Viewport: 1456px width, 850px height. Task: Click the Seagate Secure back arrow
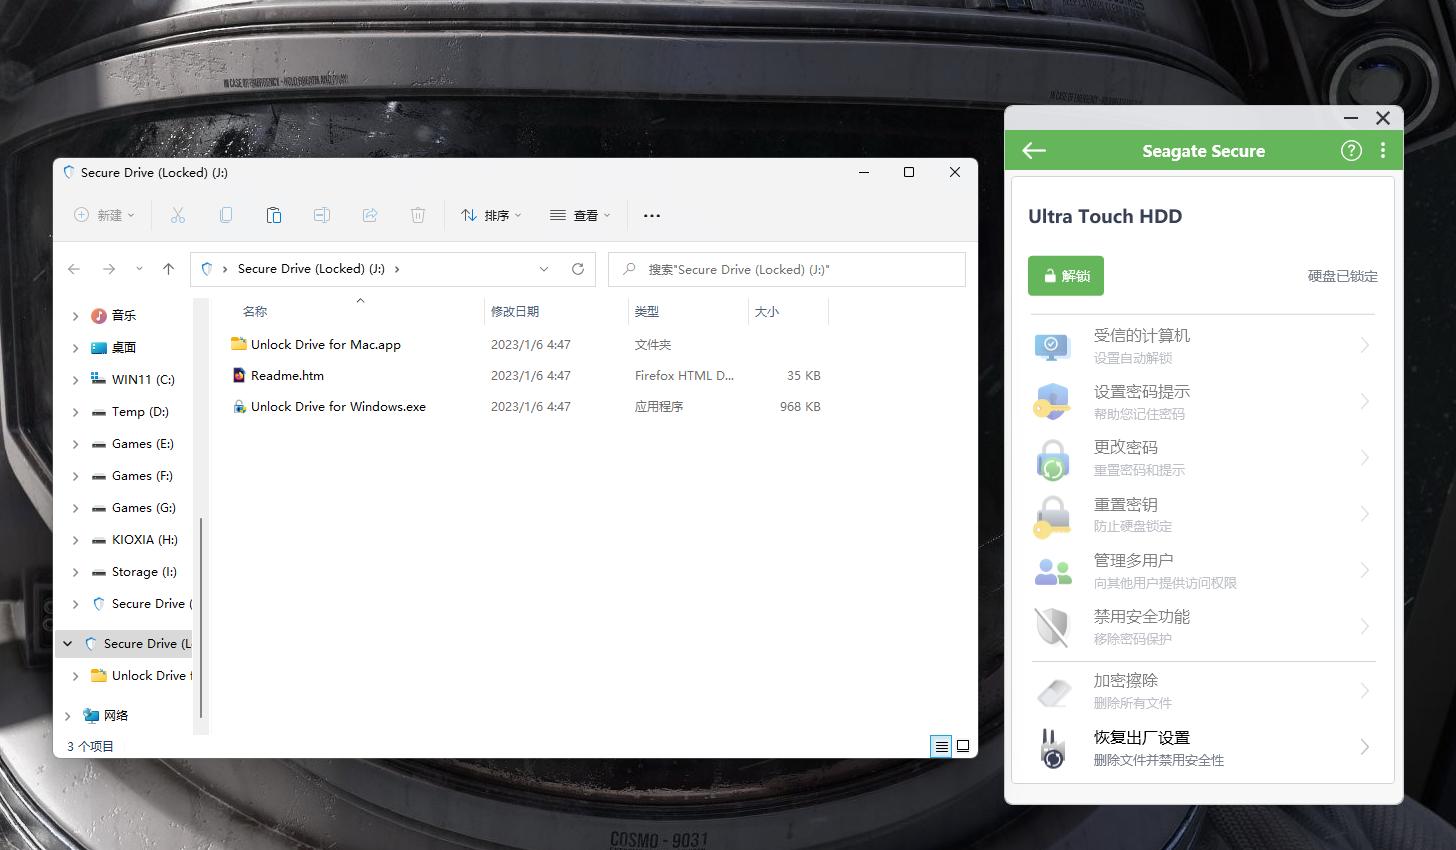tap(1034, 150)
